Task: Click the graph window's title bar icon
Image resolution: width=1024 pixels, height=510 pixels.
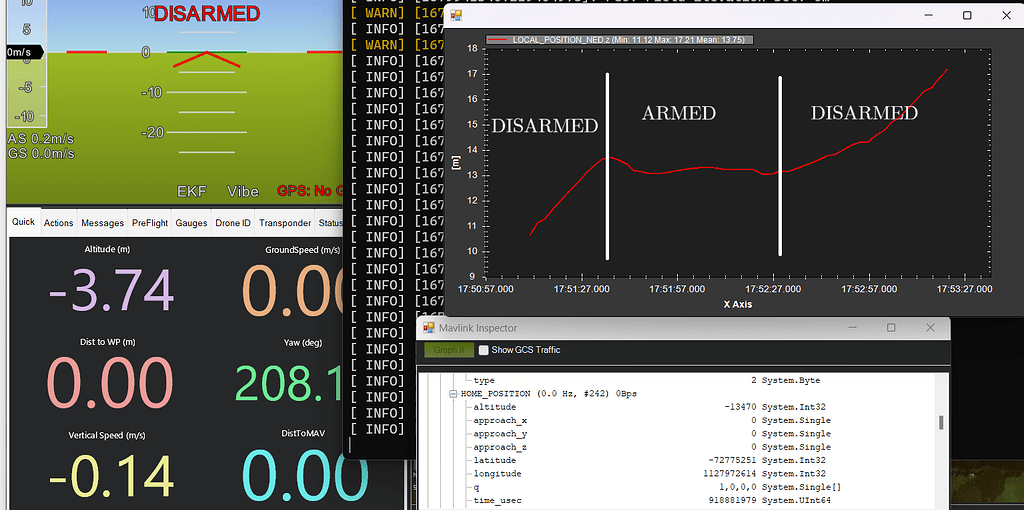Action: (x=456, y=16)
